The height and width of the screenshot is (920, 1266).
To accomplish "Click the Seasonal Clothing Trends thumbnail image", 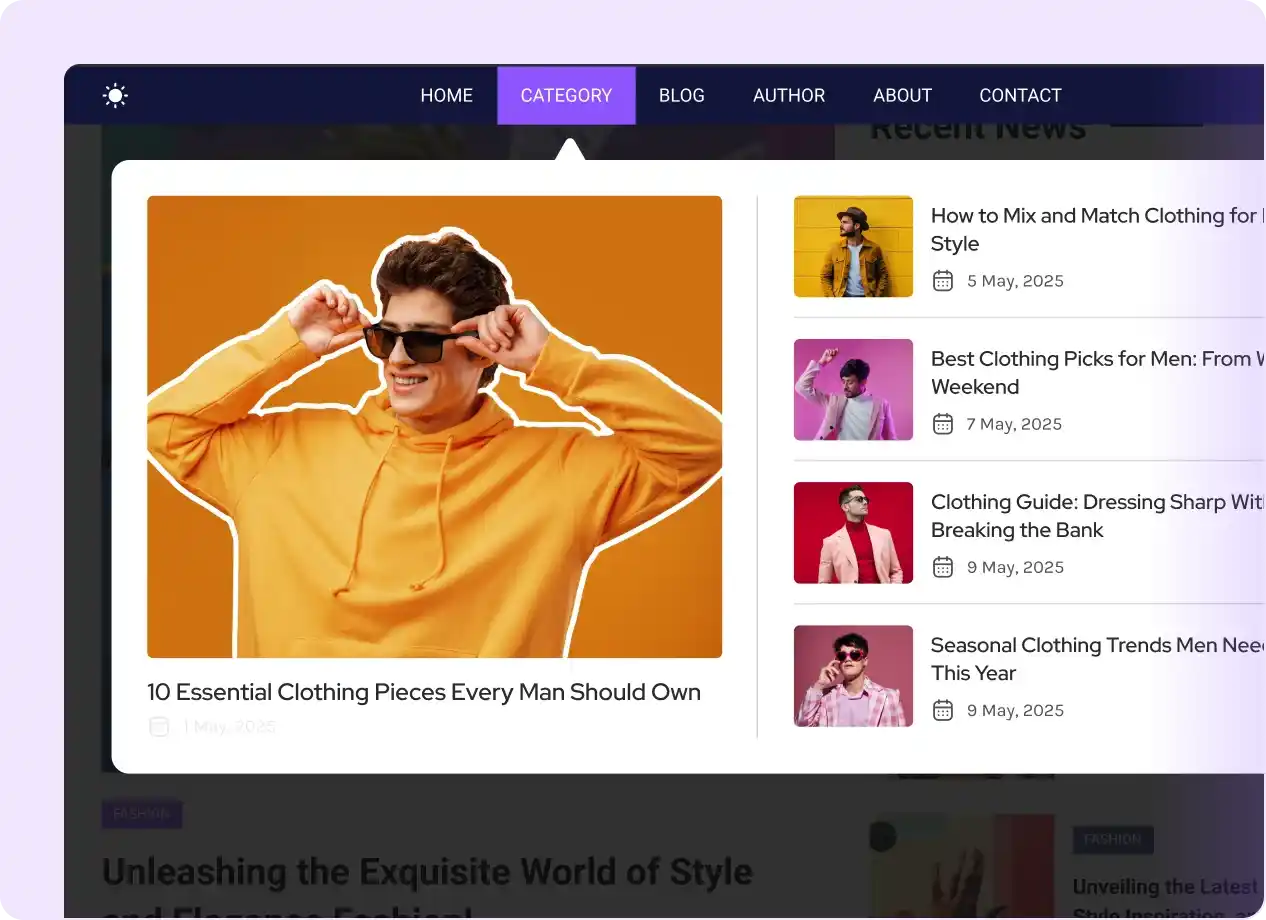I will coord(853,675).
